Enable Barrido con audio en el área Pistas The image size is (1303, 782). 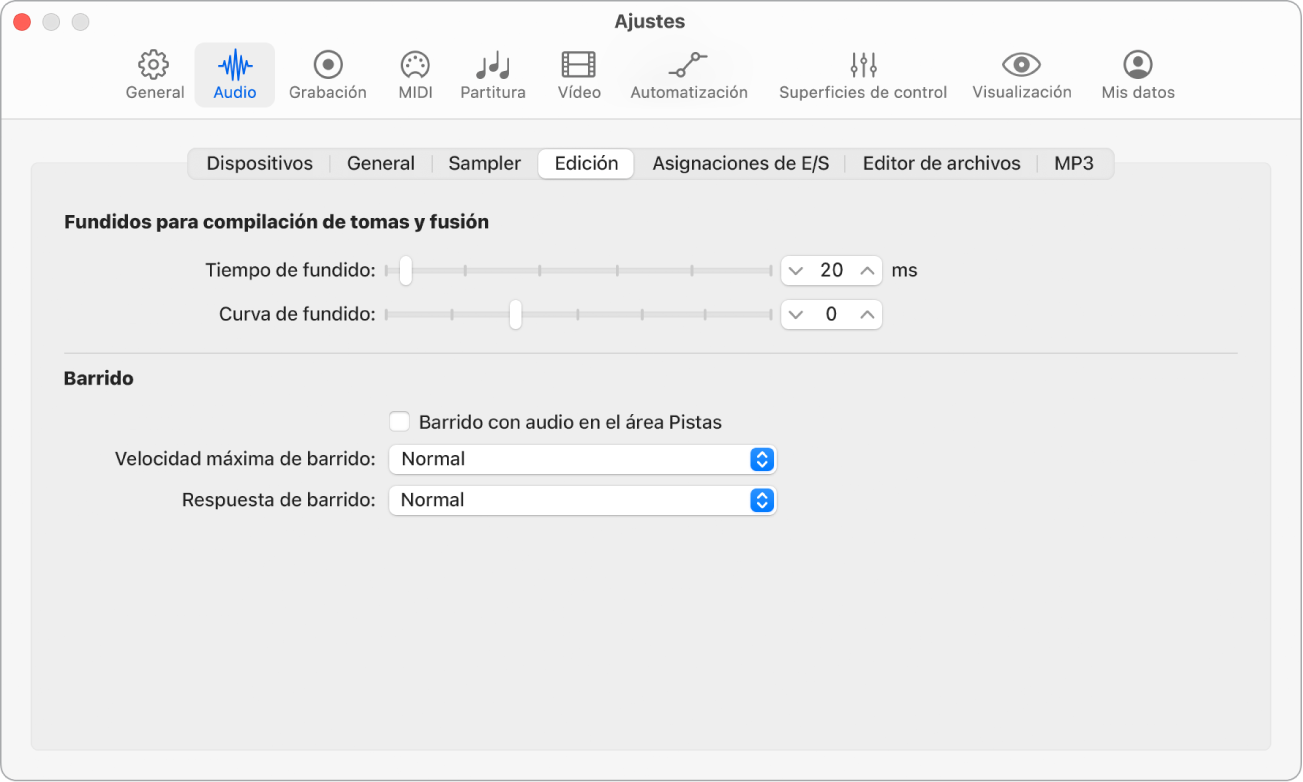(x=399, y=421)
